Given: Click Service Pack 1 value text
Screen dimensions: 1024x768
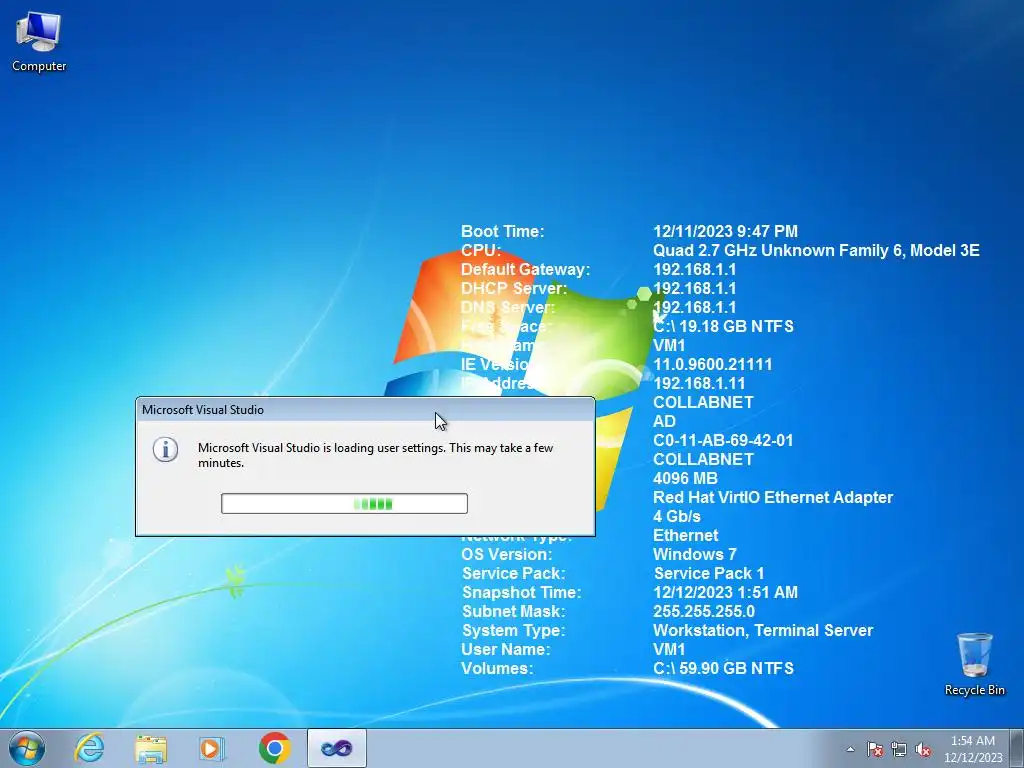Looking at the screenshot, I should (x=709, y=573).
